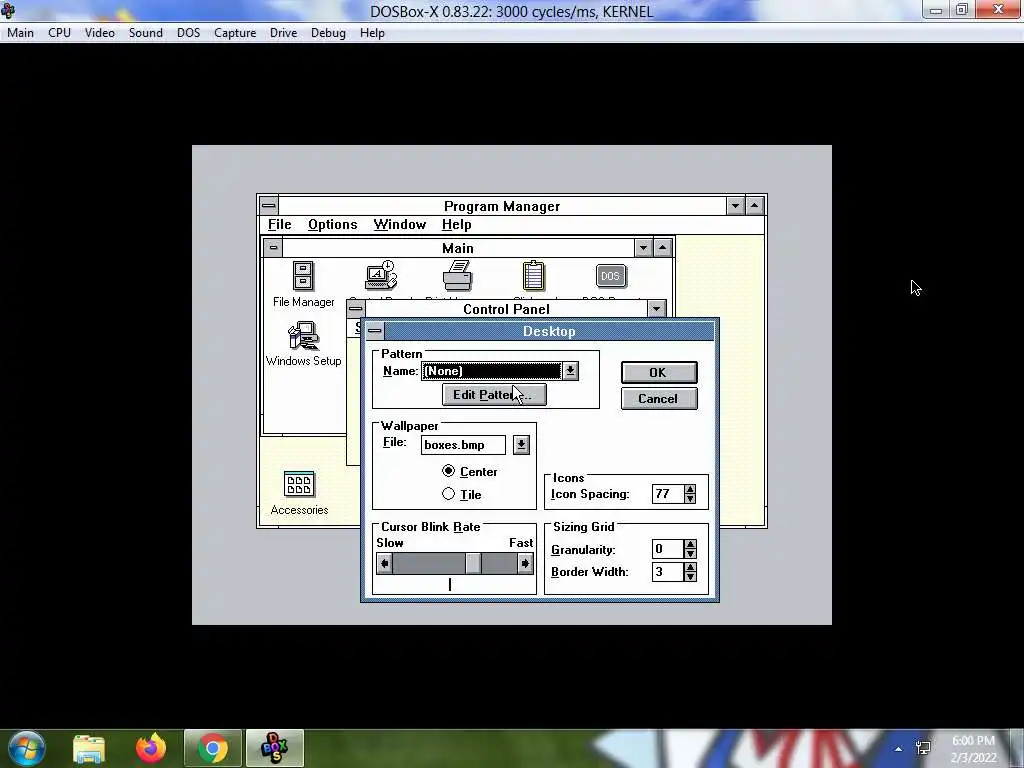Image resolution: width=1024 pixels, height=768 pixels.
Task: Decrease Icon Spacing value
Action: point(690,498)
